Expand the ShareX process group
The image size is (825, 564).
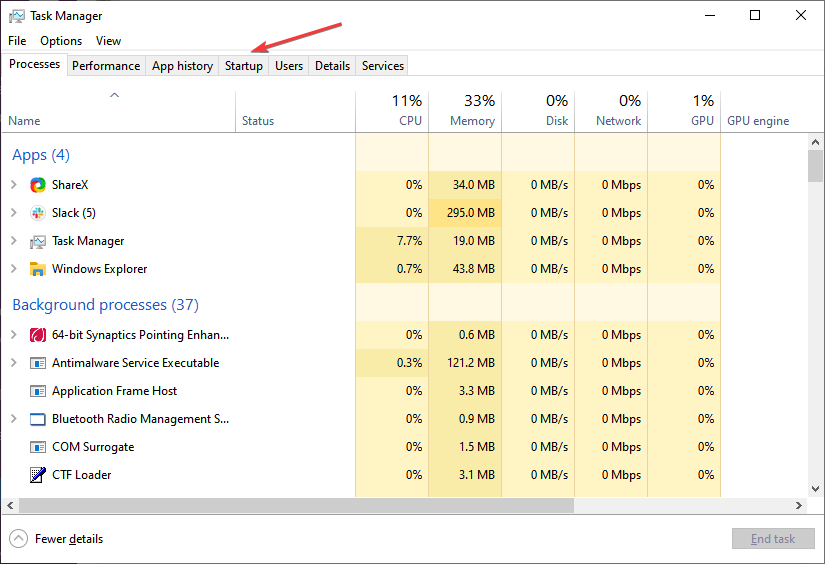click(x=14, y=185)
